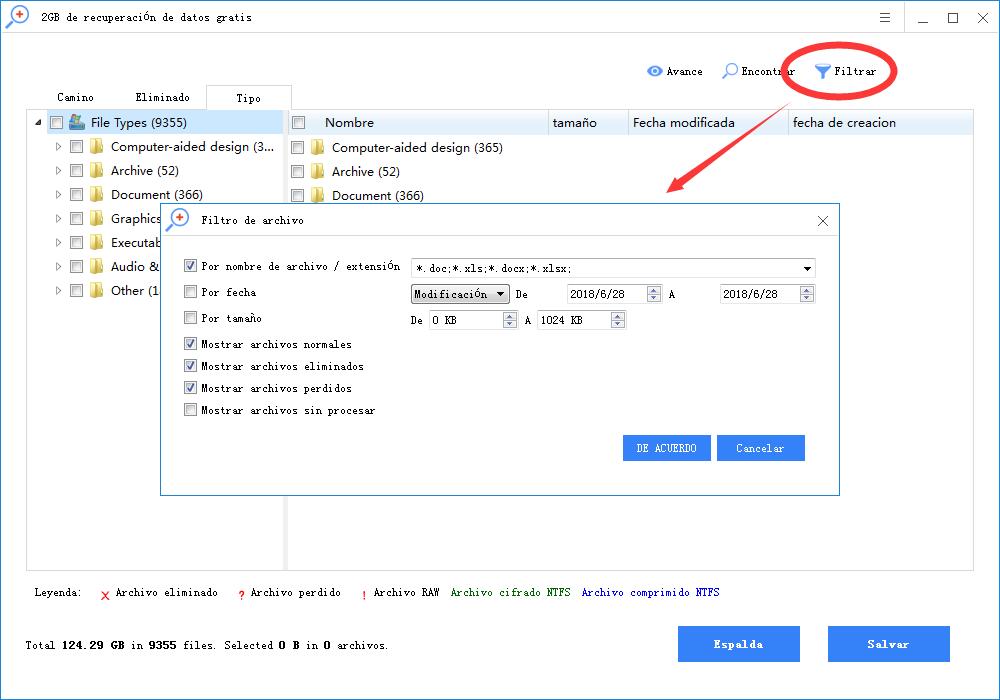The image size is (1000, 700).
Task: Uncheck Mostrar archivos eliminados
Action: click(190, 366)
